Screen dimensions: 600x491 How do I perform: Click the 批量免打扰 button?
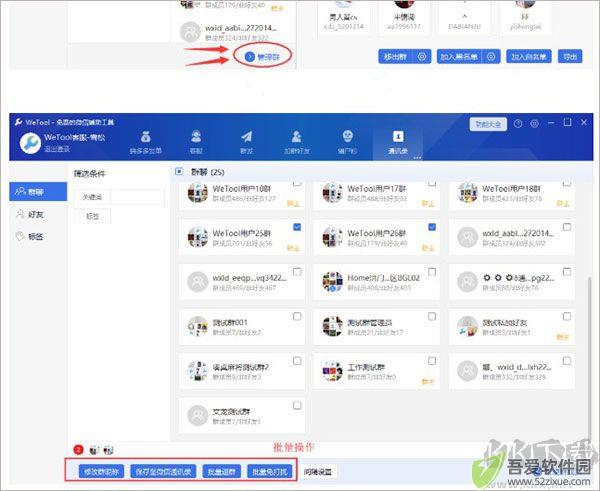[270, 471]
